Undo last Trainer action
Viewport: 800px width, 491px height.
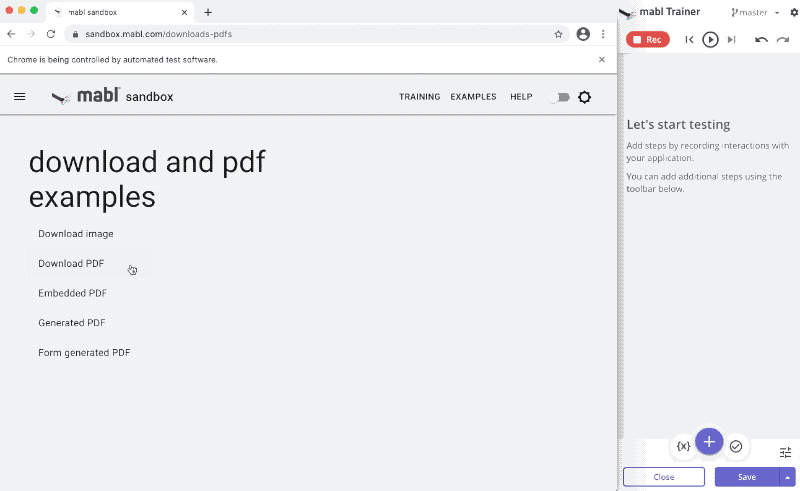[761, 39]
